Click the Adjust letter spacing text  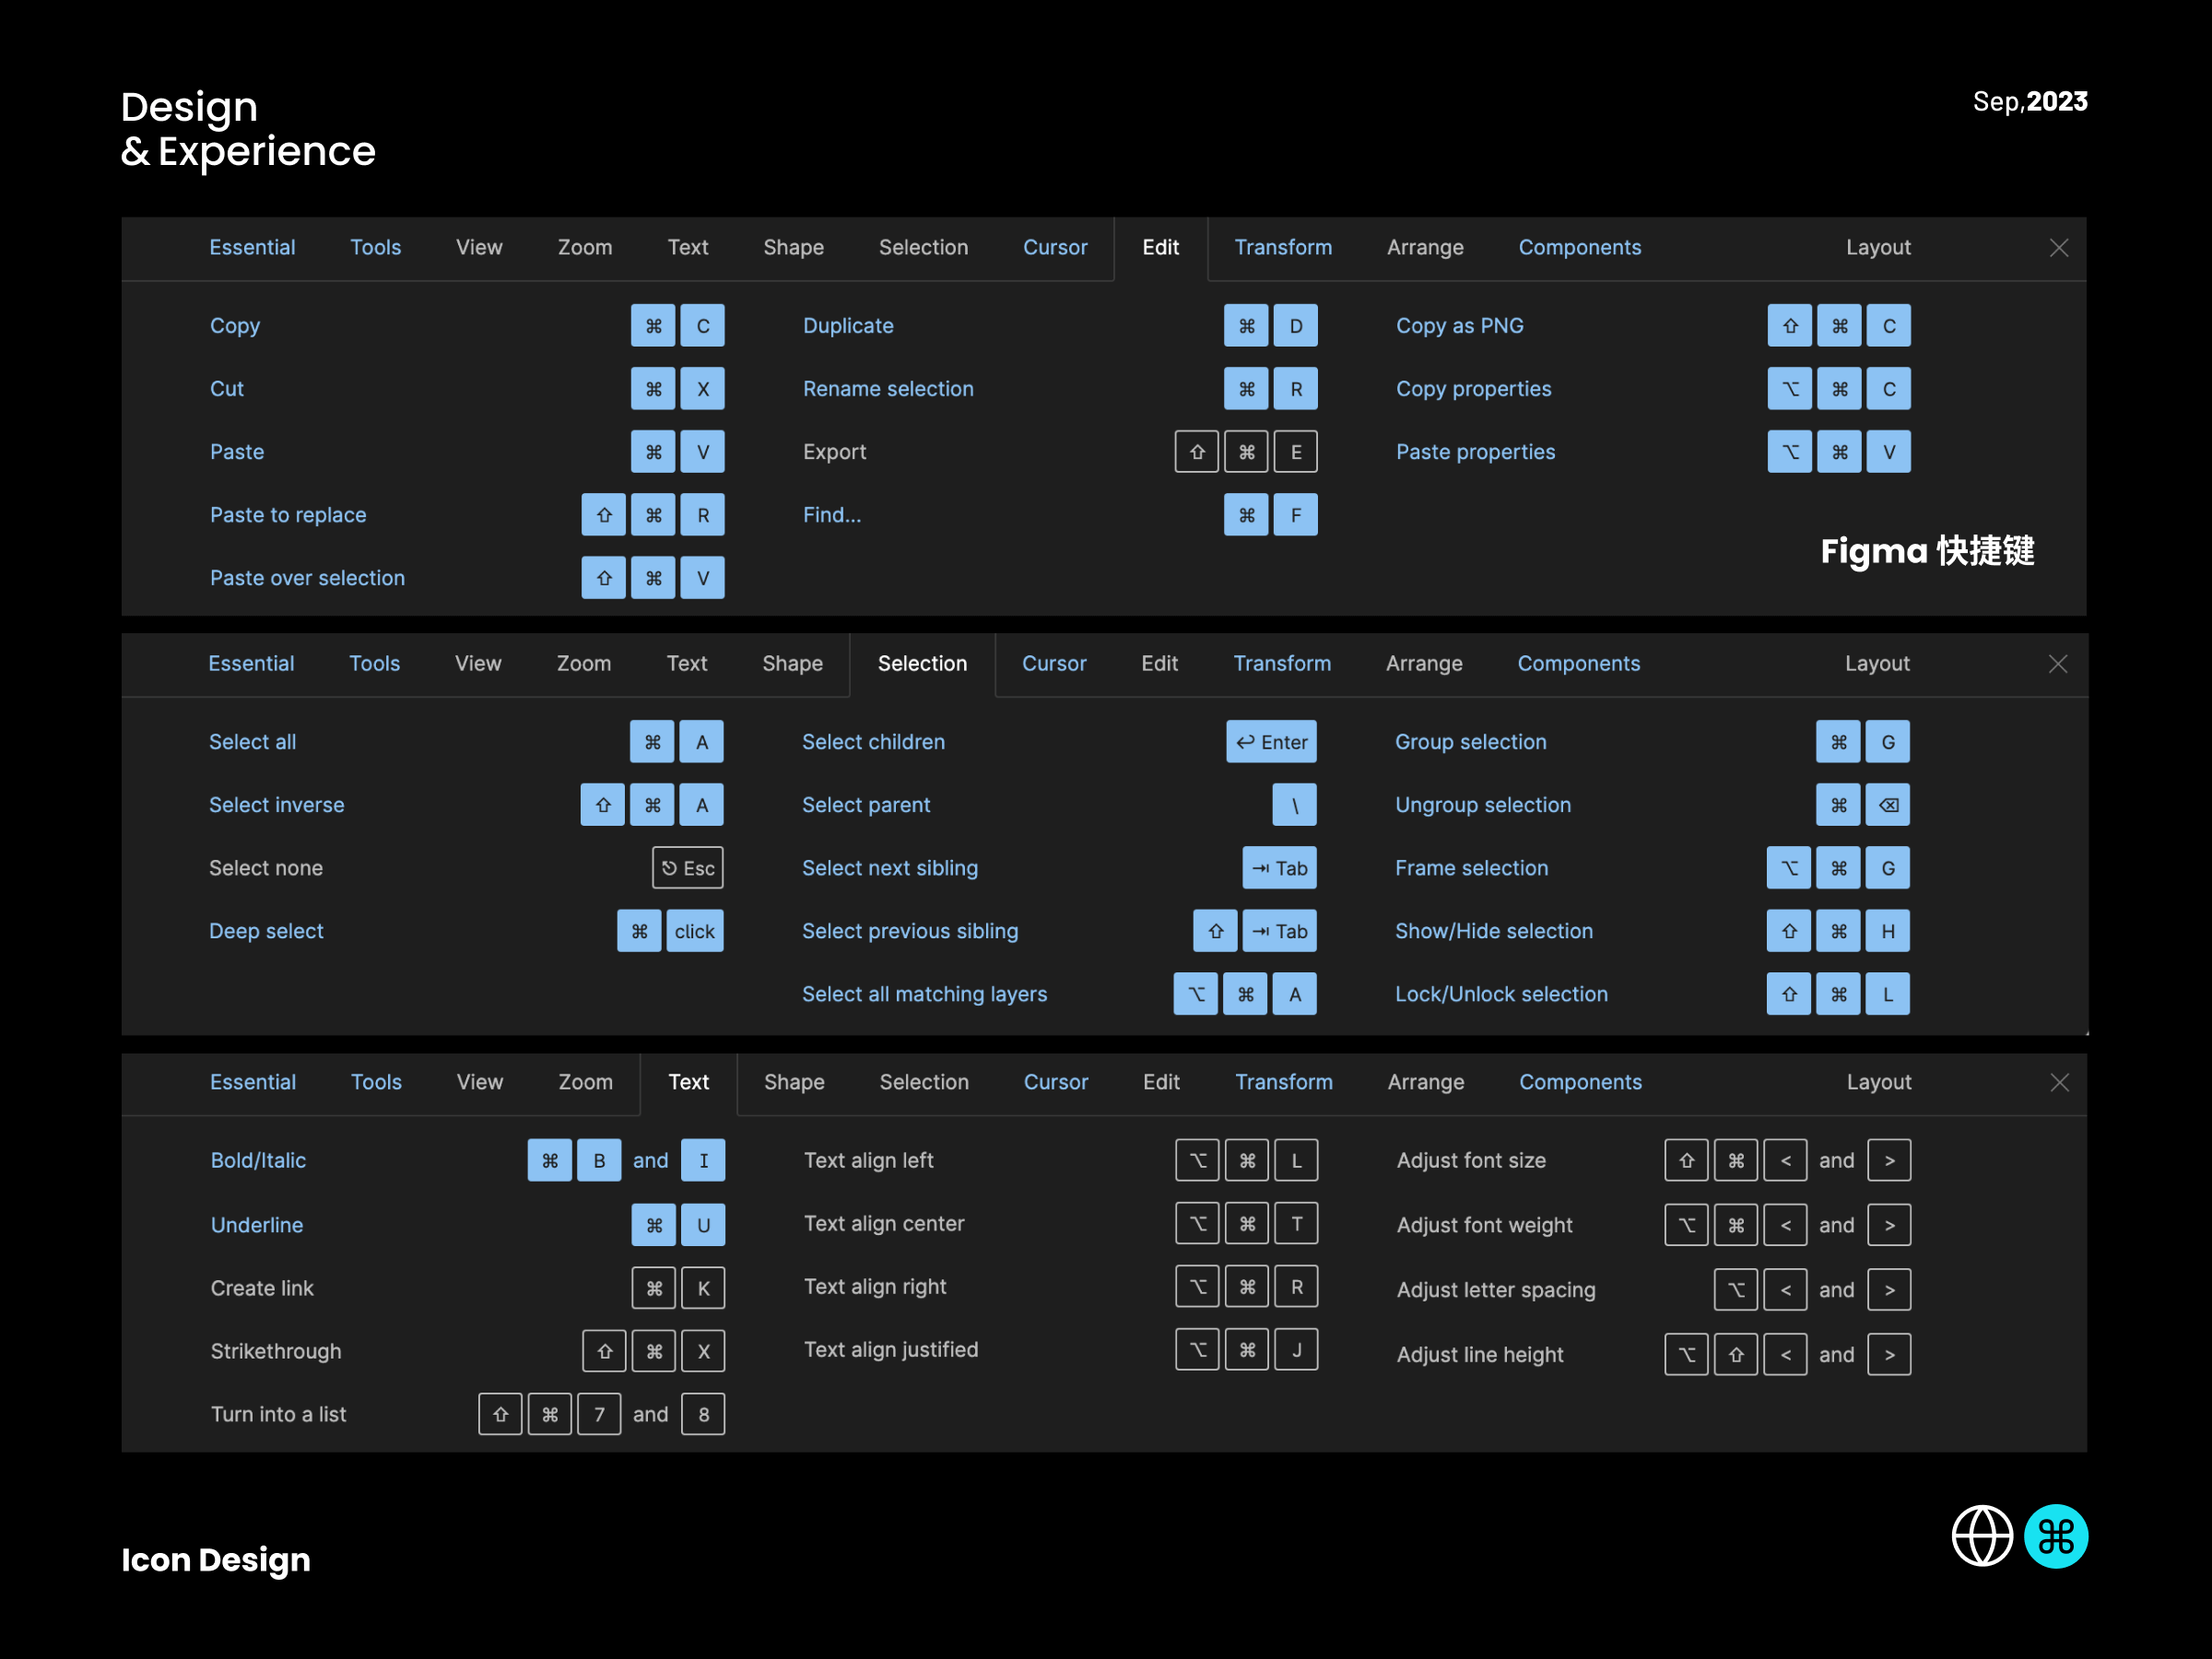click(x=1496, y=1290)
